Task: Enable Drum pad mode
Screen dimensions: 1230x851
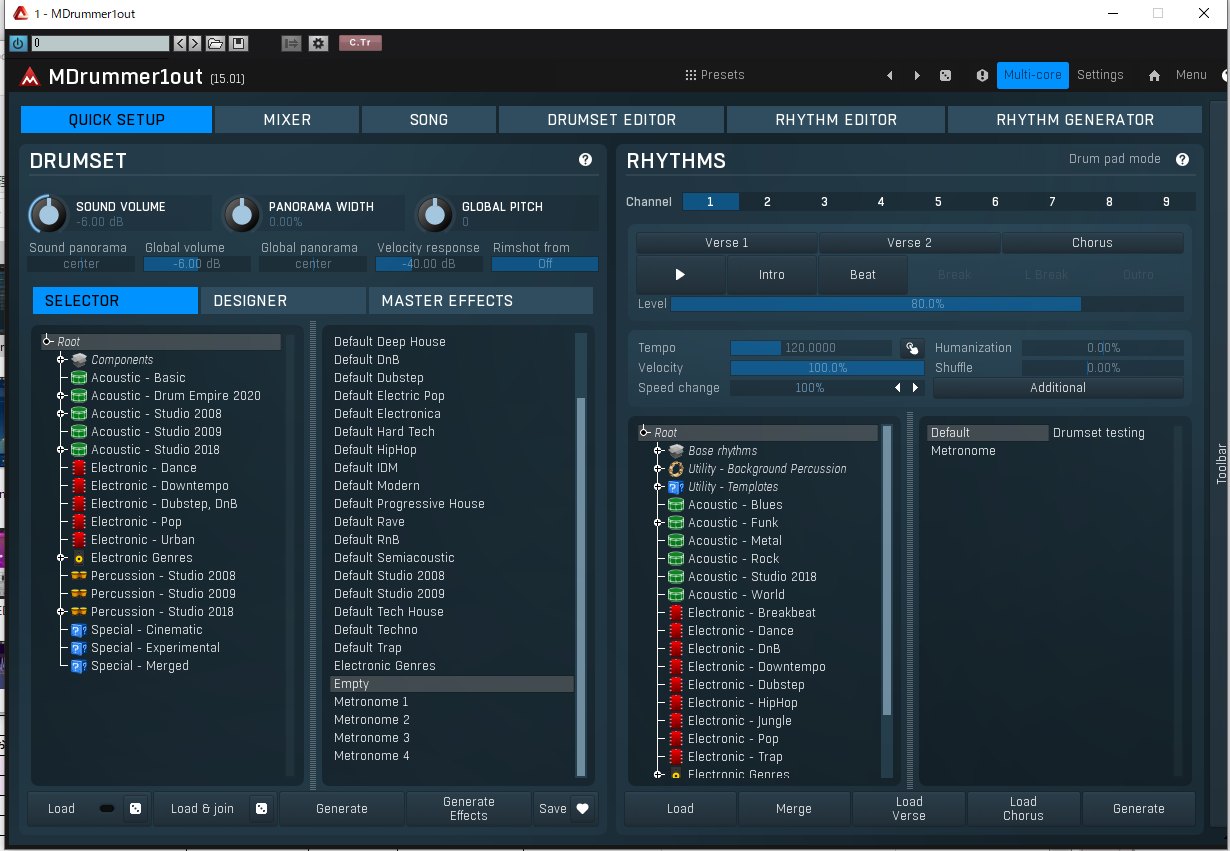Action: (1114, 159)
